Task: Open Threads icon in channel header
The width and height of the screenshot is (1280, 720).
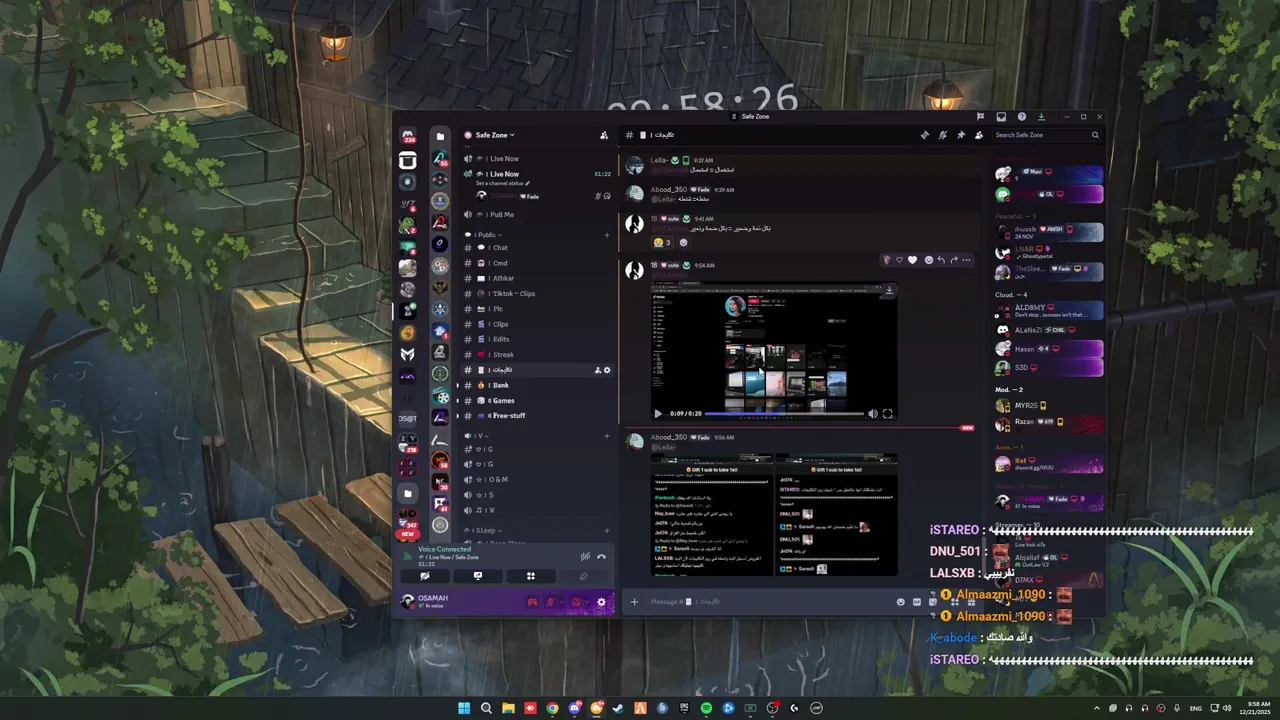Action: pos(925,135)
